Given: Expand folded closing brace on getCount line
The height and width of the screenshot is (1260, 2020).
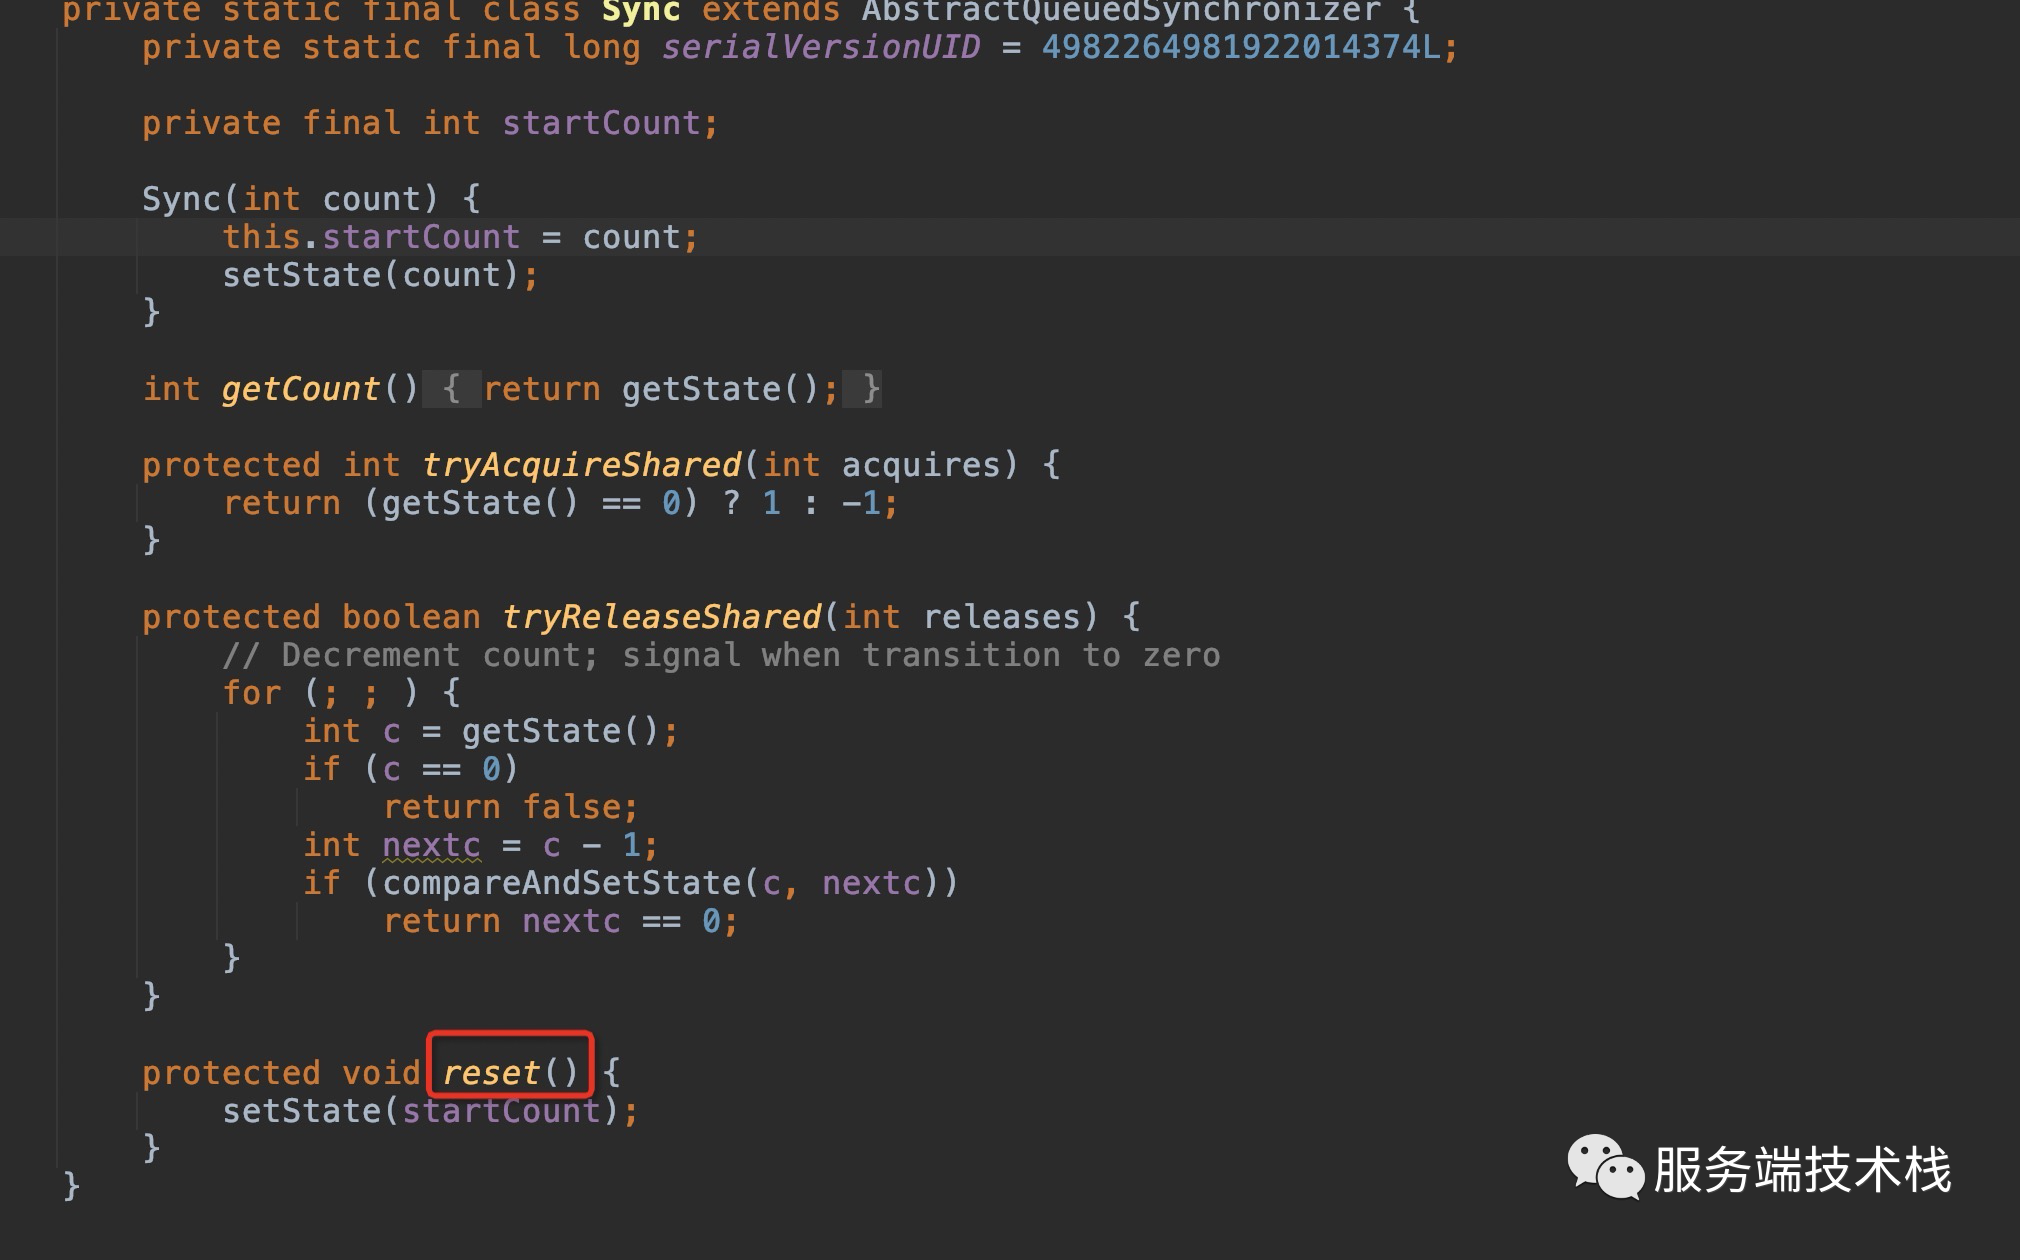Looking at the screenshot, I should 870,388.
